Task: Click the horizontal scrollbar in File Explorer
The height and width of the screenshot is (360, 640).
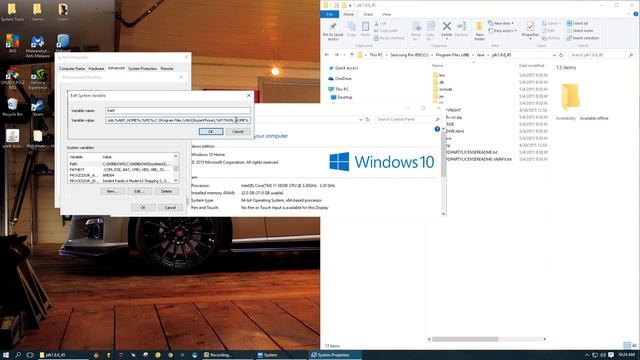Action: (465, 339)
